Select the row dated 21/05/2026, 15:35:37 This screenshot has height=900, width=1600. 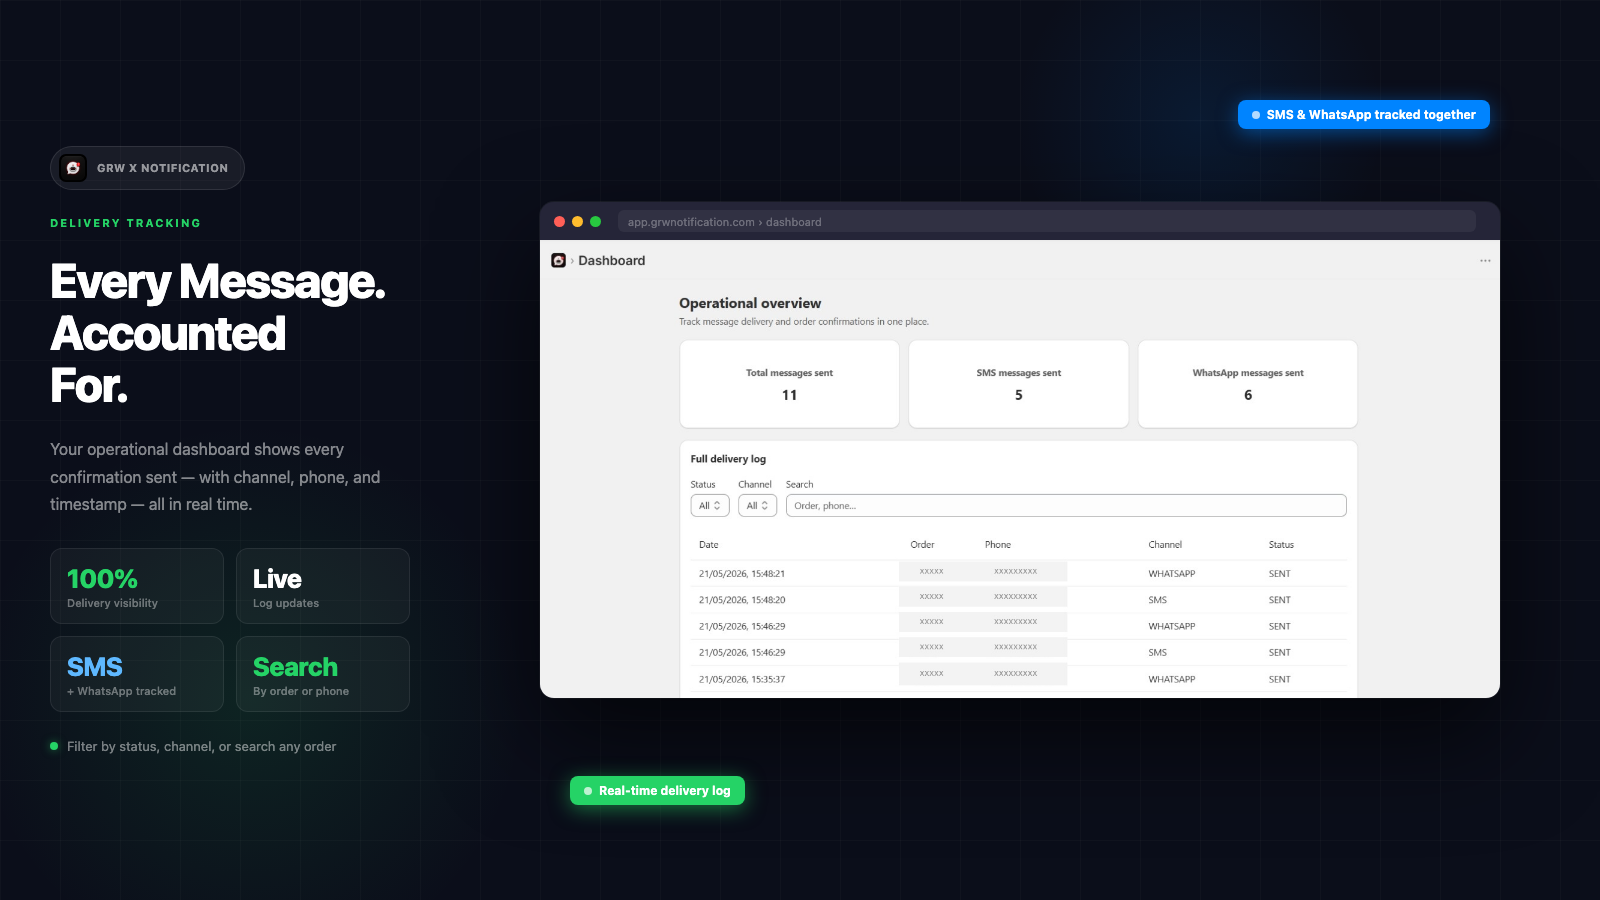click(1018, 679)
